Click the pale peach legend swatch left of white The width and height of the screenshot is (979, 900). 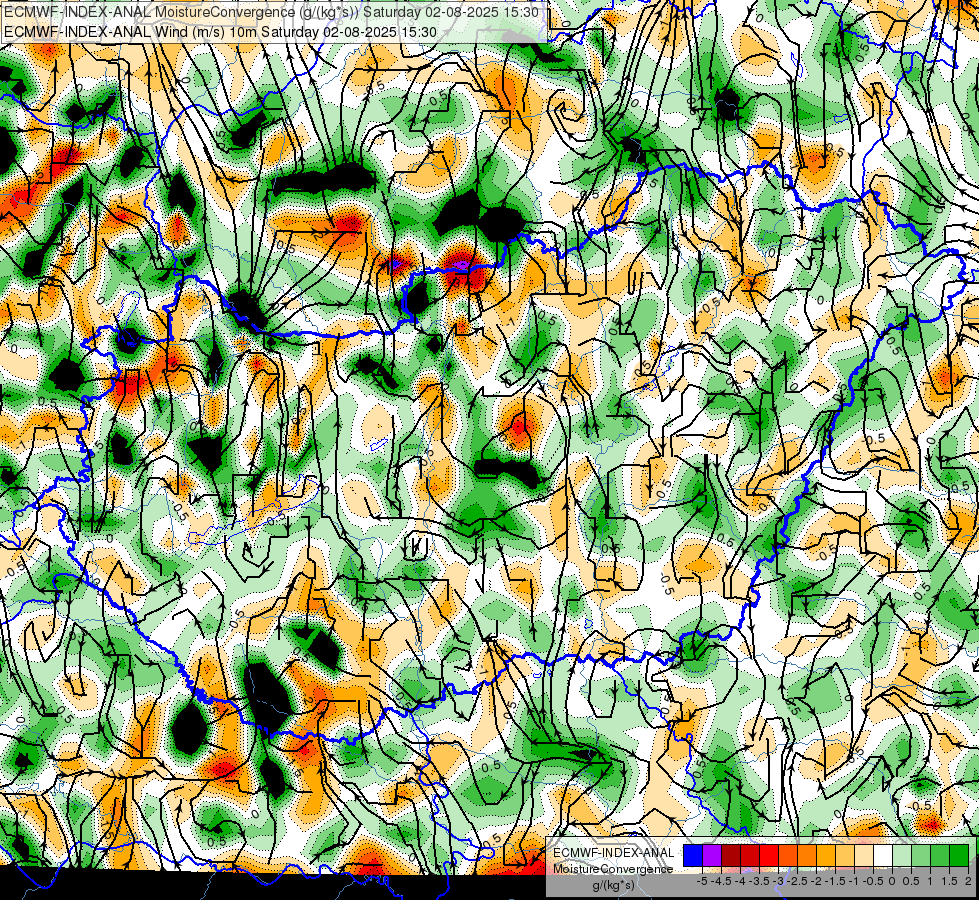(864, 855)
